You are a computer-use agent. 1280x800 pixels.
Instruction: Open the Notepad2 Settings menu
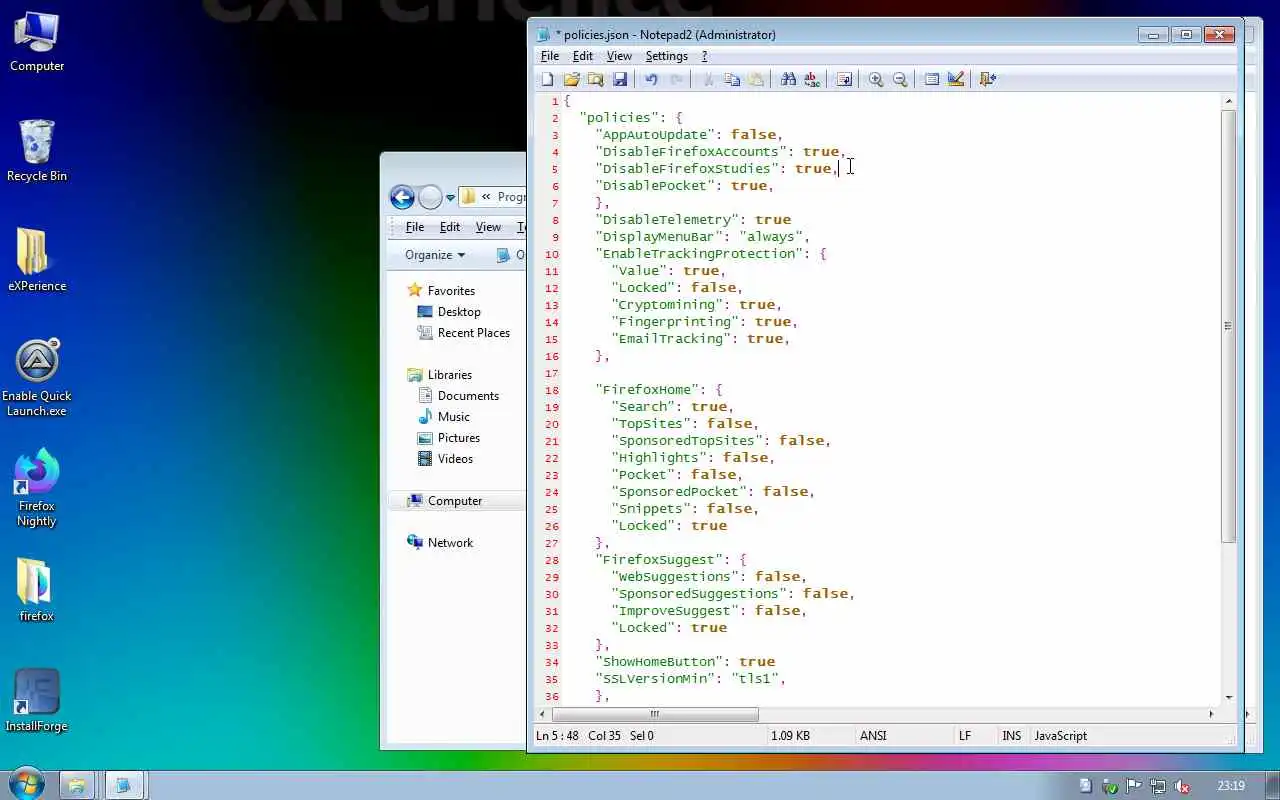click(x=667, y=56)
